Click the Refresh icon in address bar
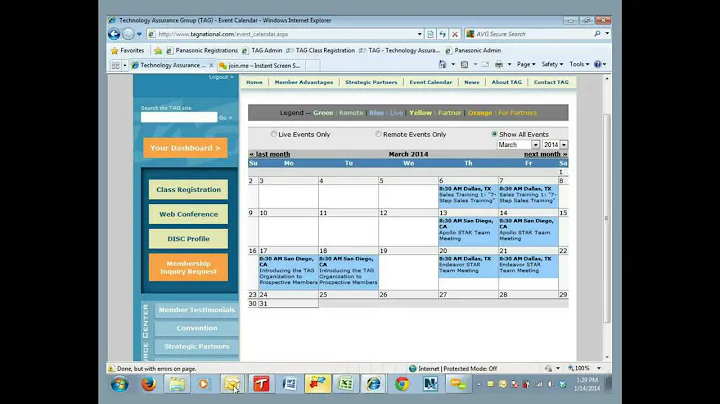The width and height of the screenshot is (720, 404). click(442, 34)
